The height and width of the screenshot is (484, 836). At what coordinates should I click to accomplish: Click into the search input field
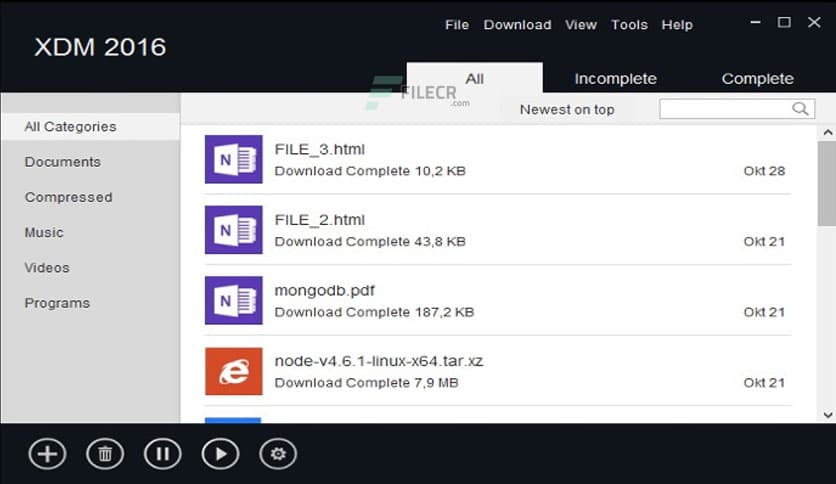pyautogui.click(x=737, y=109)
